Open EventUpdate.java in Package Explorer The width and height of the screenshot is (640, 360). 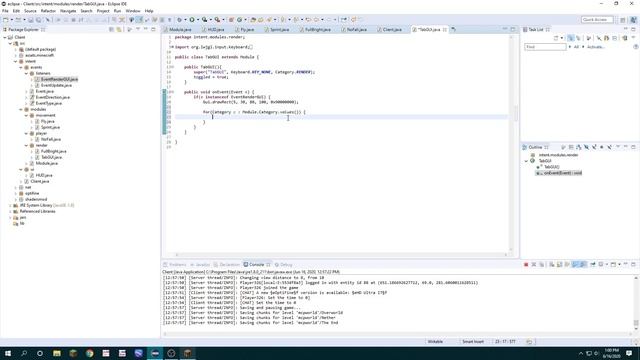[x=56, y=85]
